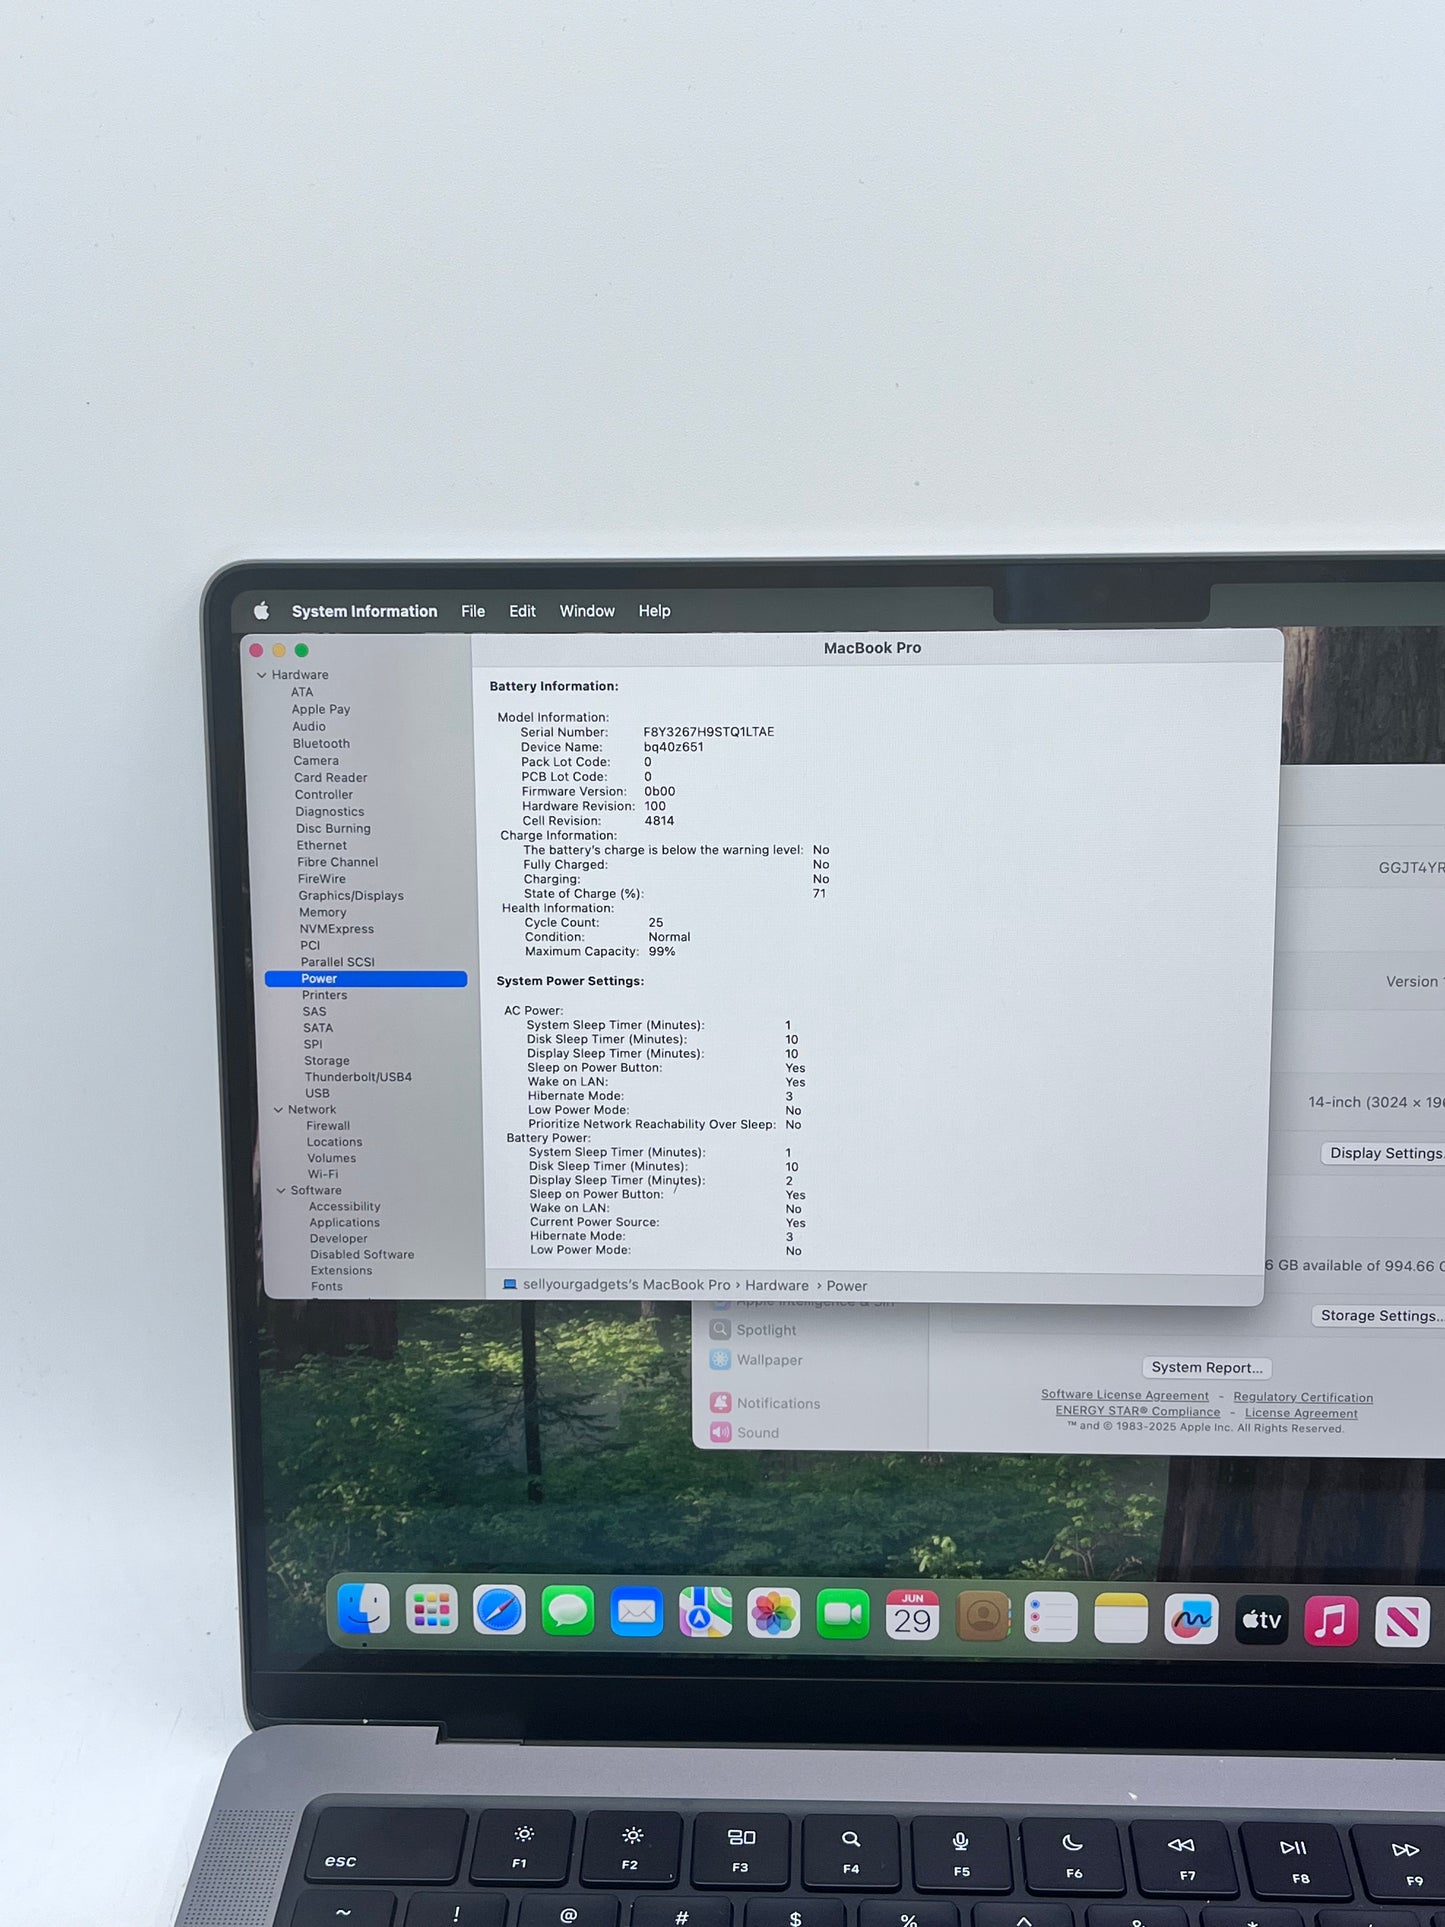Open News app in the Dock

1401,1623
